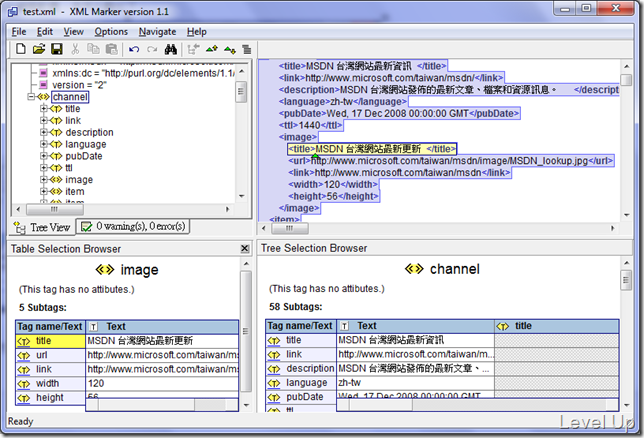Open the Edit menu

click(x=45, y=32)
